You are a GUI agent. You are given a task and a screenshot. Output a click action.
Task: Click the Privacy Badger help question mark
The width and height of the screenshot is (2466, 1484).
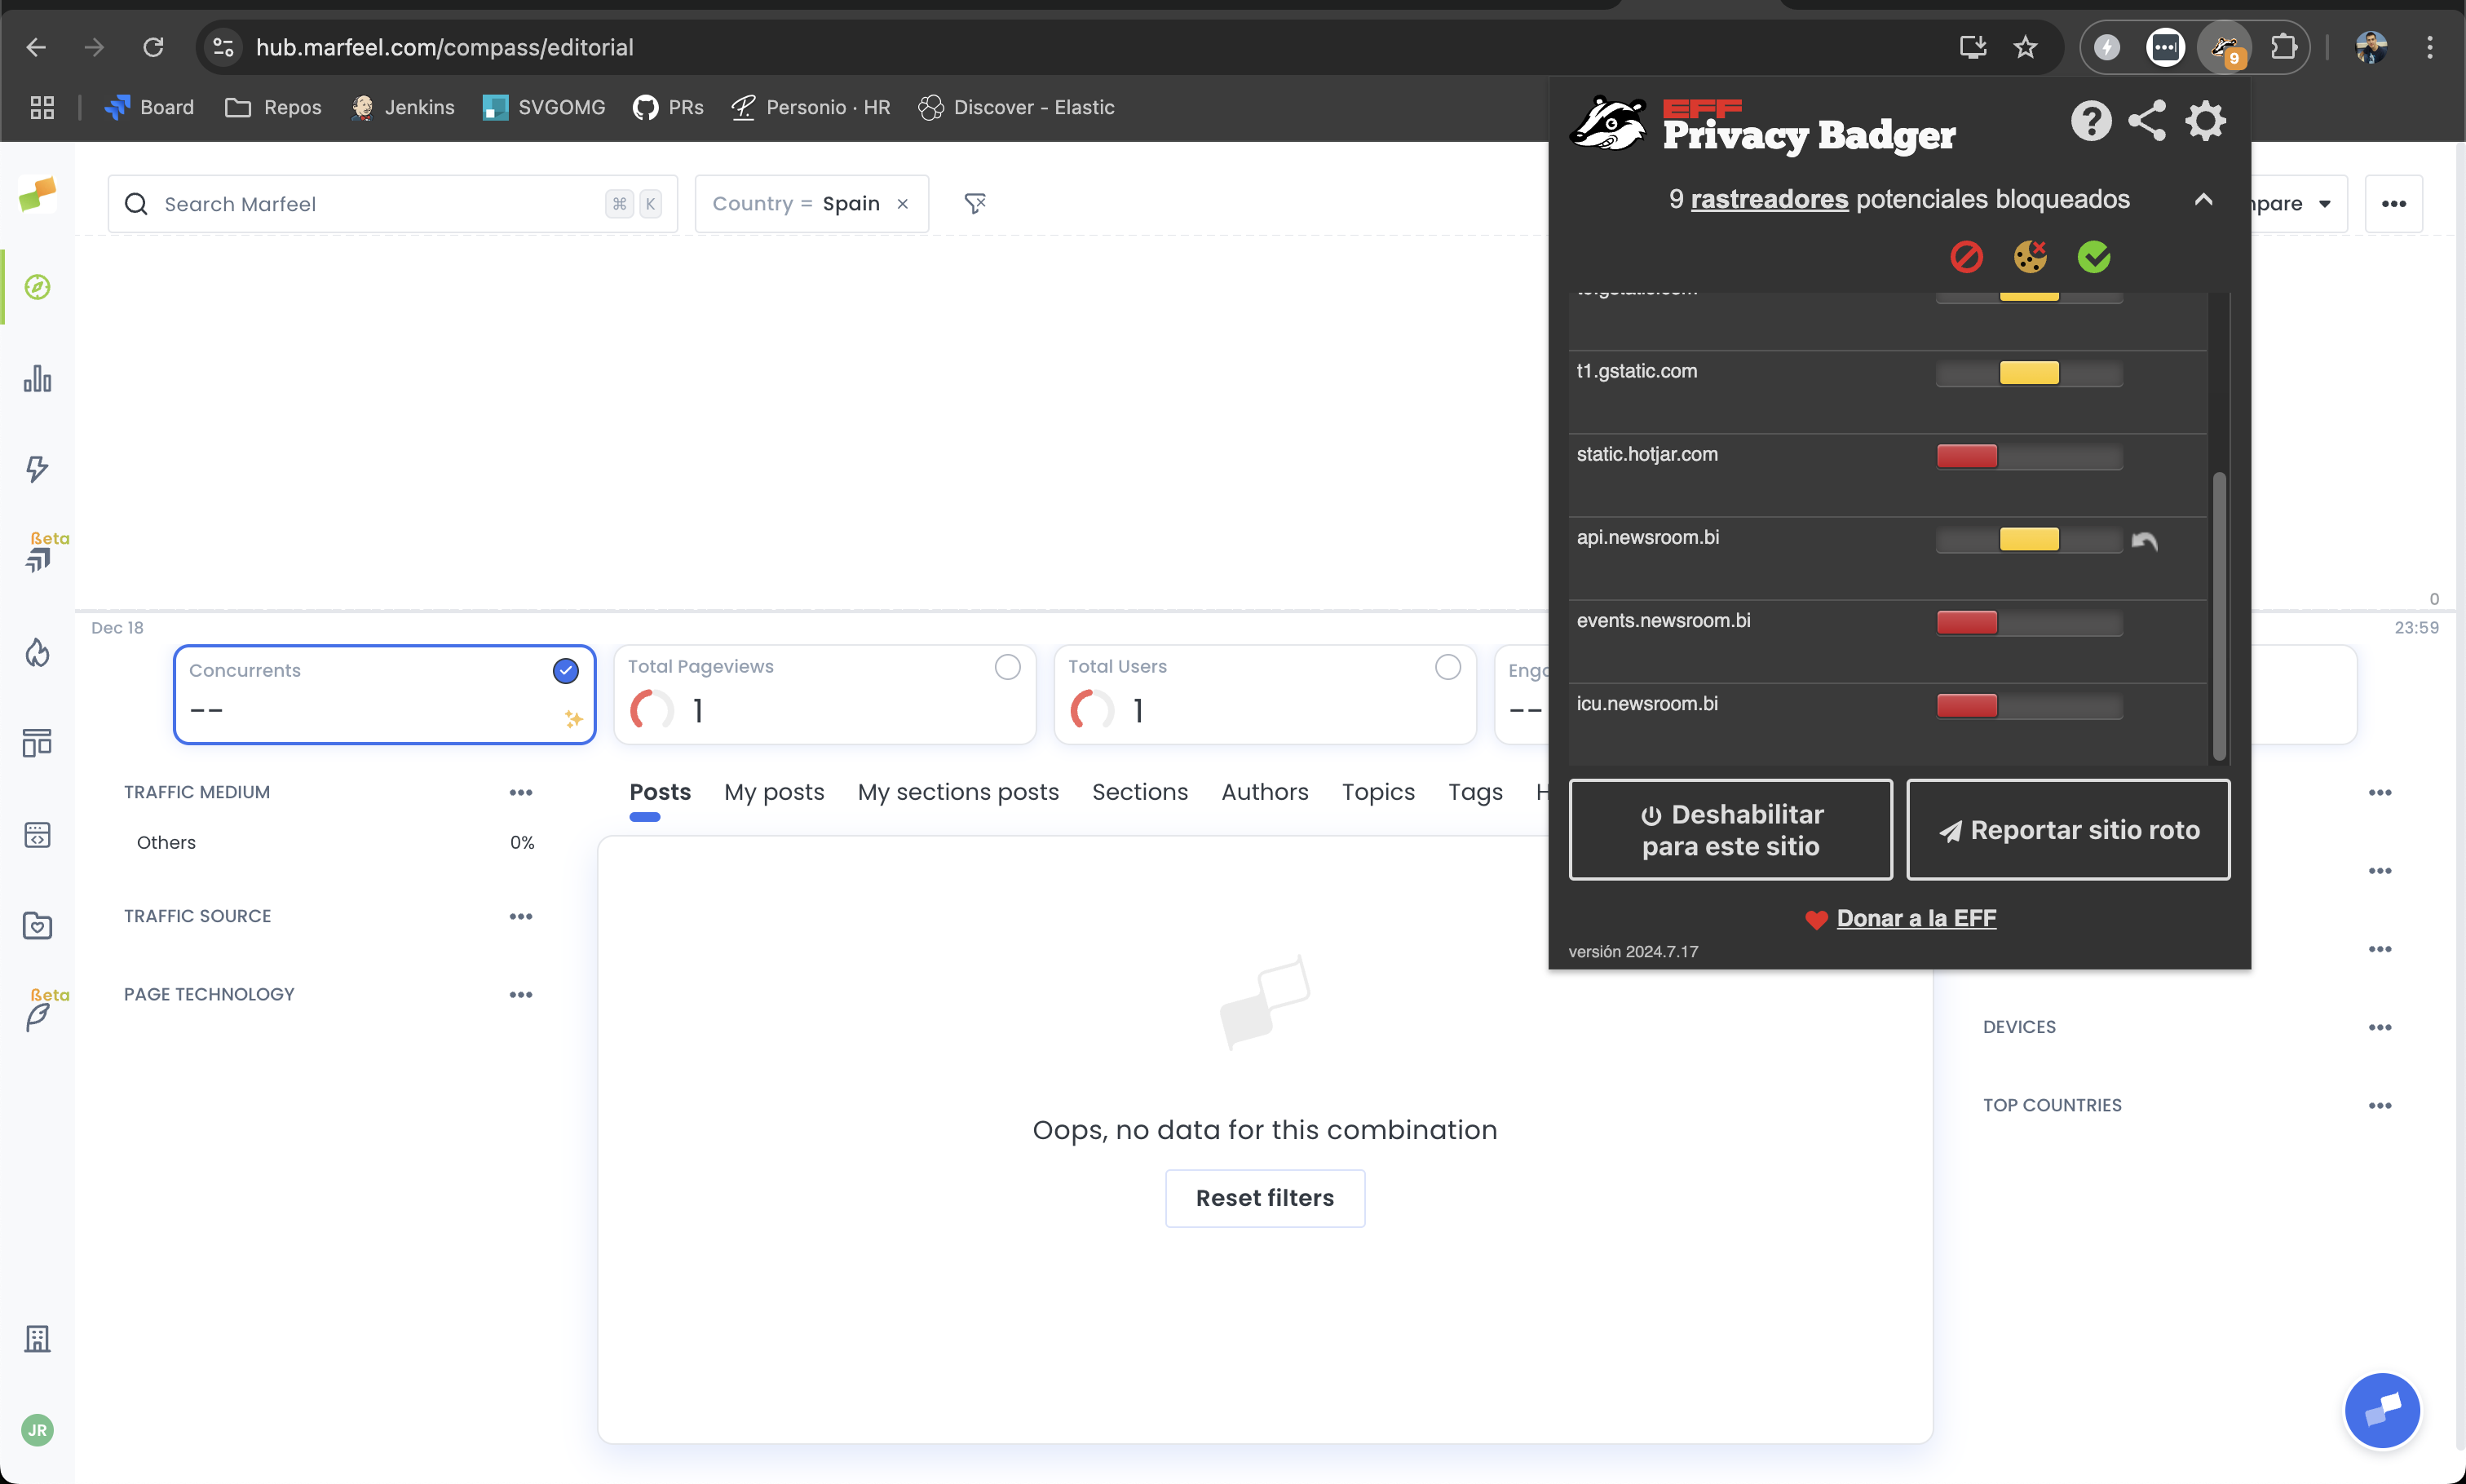(2089, 120)
